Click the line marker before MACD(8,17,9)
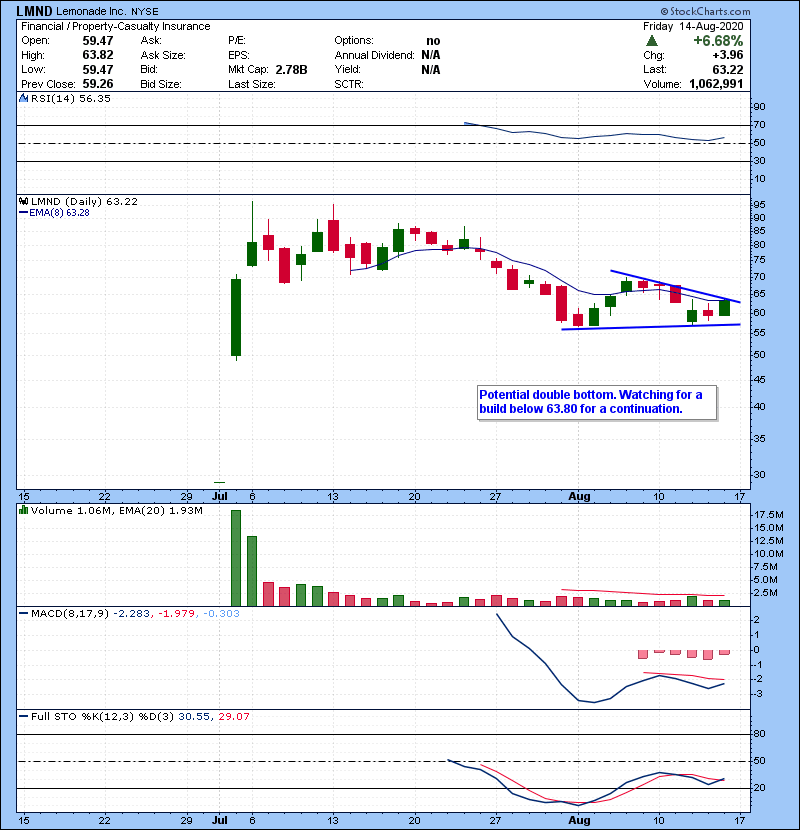Screen dimensions: 800x830 23,614
